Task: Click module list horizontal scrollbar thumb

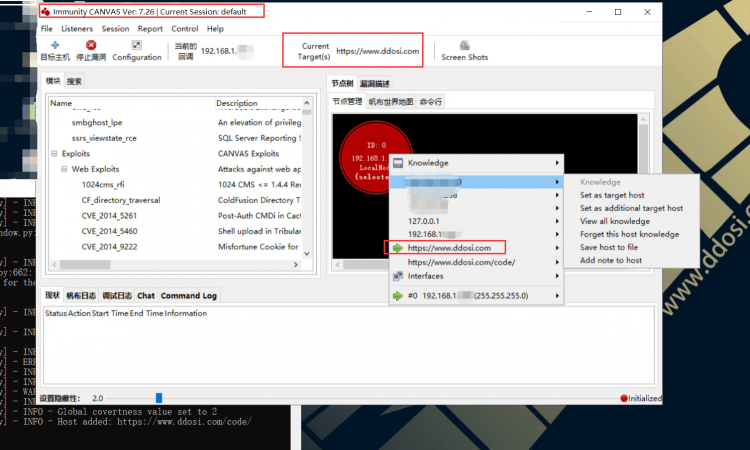Action: [85, 264]
